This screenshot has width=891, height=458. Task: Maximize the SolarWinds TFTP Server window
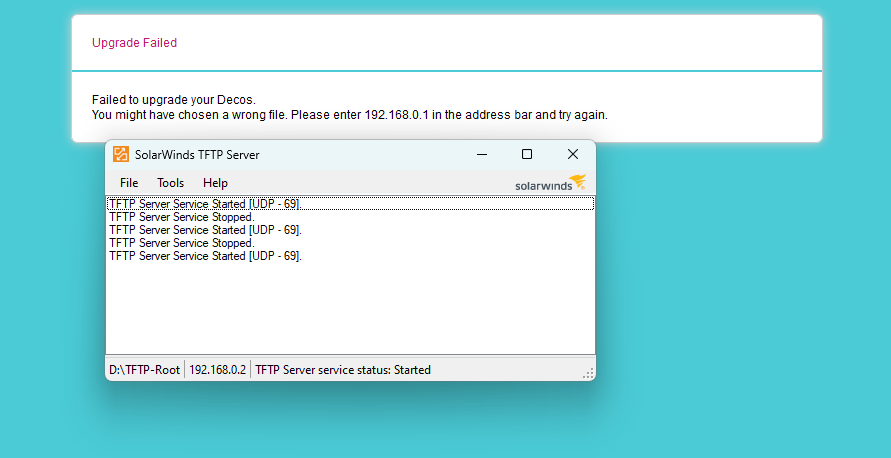tap(527, 155)
